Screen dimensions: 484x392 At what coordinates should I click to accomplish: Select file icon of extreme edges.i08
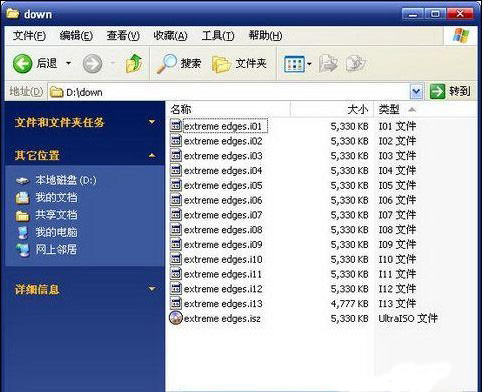[x=176, y=229]
